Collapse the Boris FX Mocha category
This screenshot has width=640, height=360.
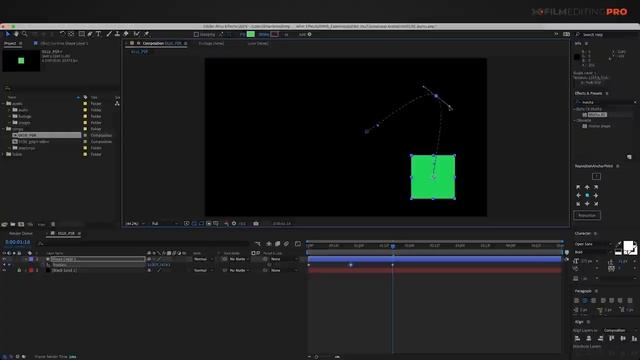pyautogui.click(x=575, y=109)
